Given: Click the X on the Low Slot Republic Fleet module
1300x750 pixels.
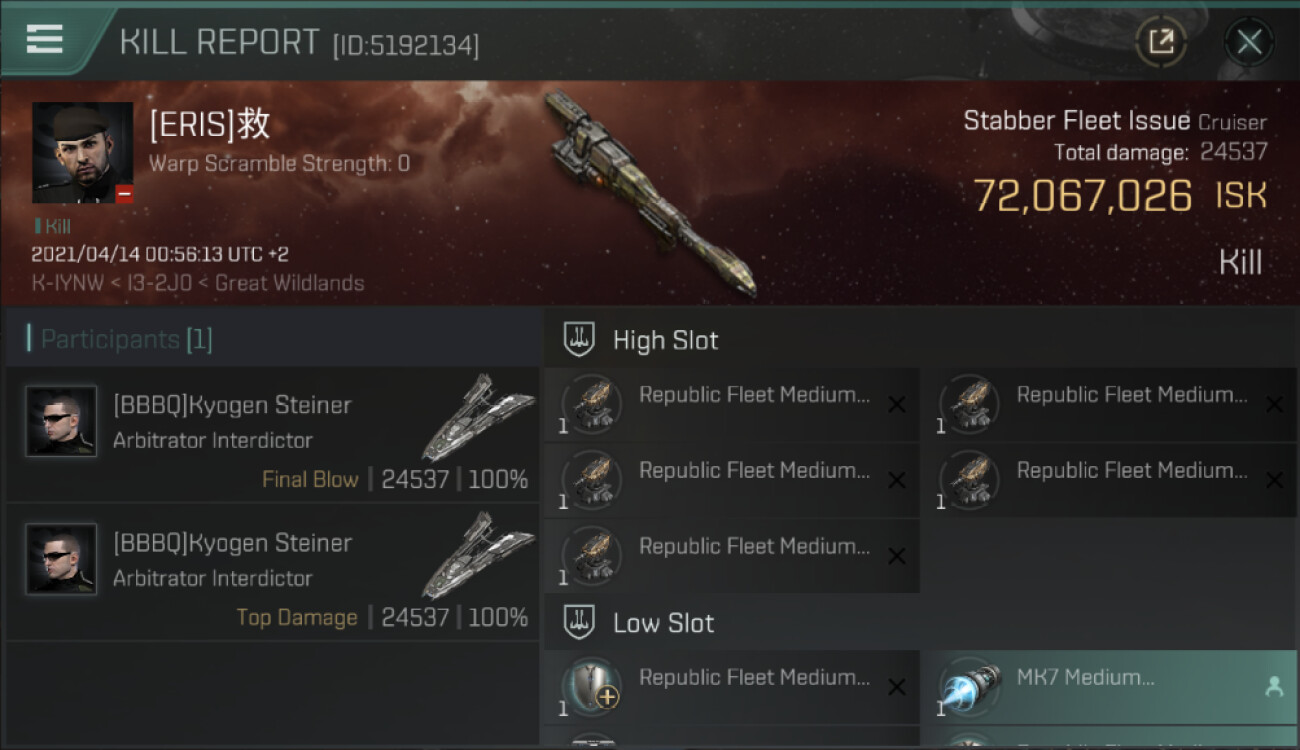Looking at the screenshot, I should pyautogui.click(x=897, y=687).
